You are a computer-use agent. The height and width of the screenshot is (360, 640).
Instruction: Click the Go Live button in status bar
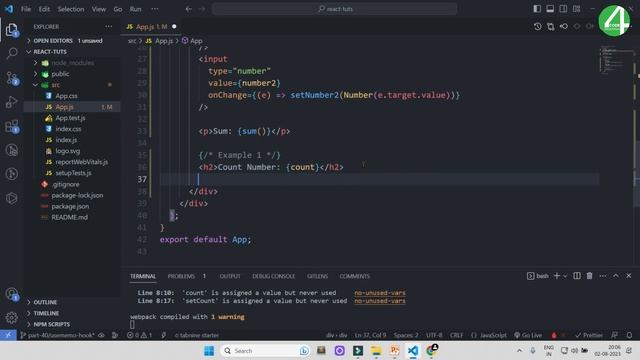[x=528, y=335]
